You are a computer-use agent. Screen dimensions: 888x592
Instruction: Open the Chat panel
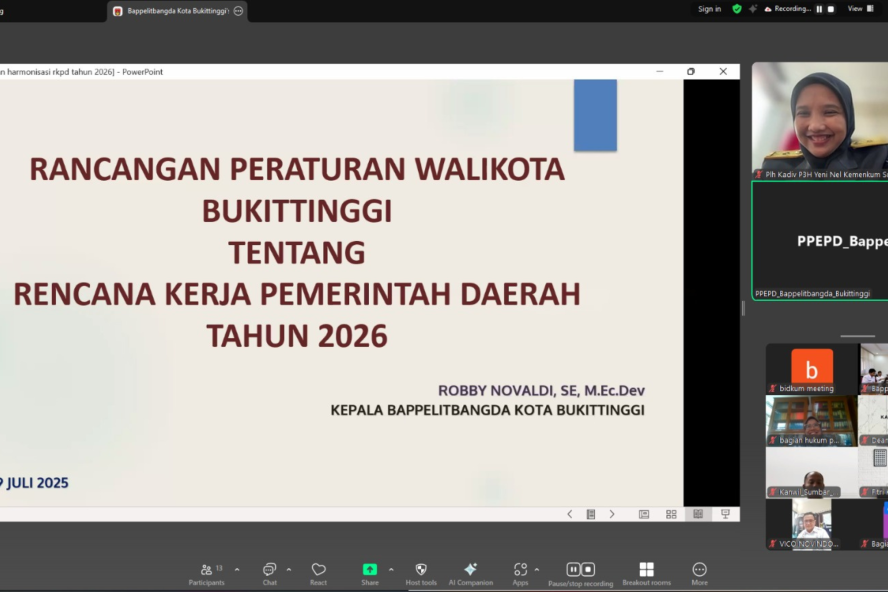[x=270, y=573]
